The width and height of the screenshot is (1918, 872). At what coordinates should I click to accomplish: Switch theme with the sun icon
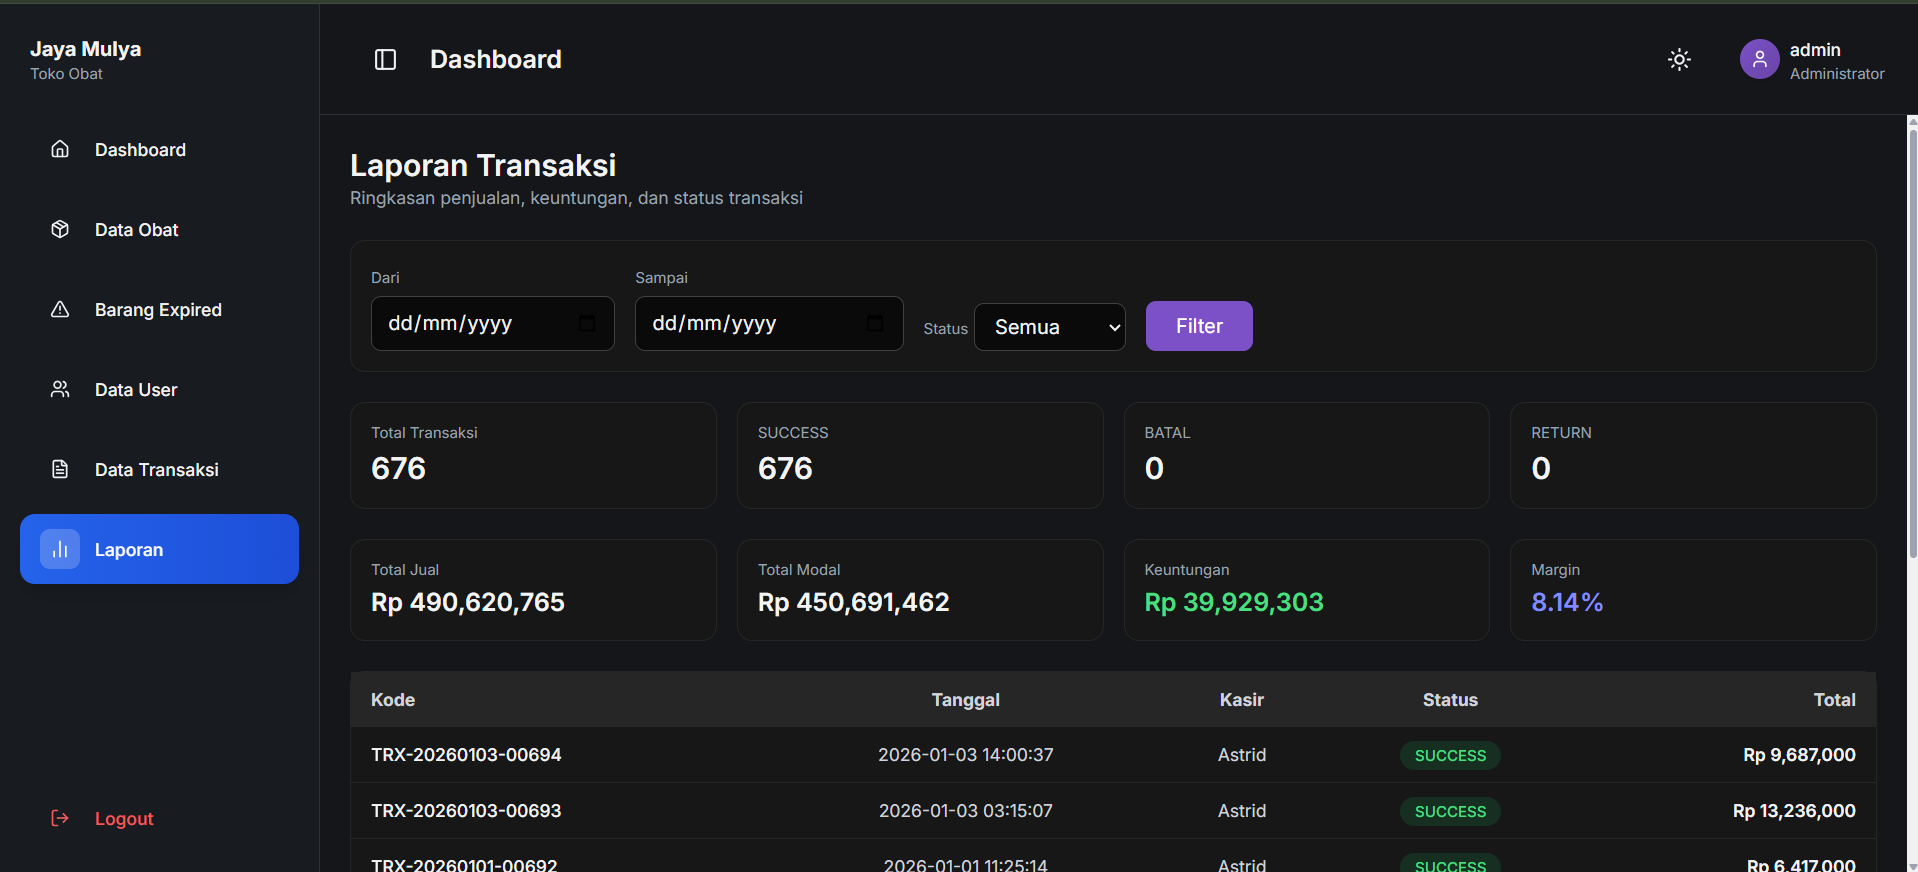(1679, 60)
